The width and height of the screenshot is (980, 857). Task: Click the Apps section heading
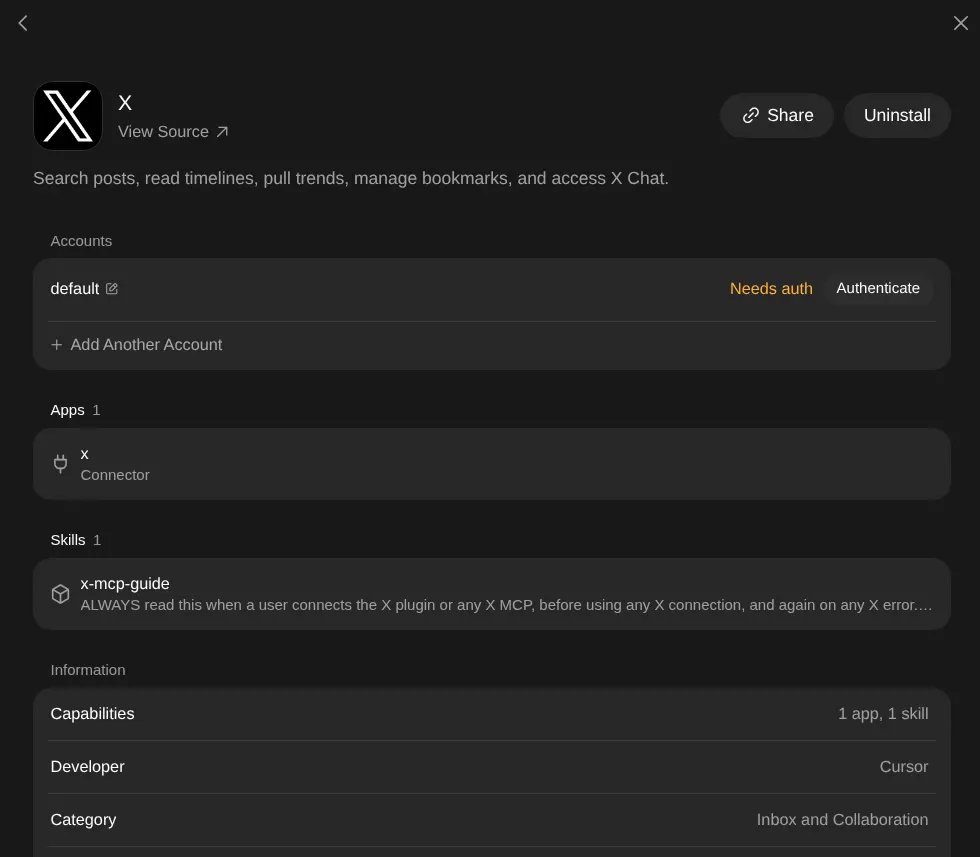(68, 410)
